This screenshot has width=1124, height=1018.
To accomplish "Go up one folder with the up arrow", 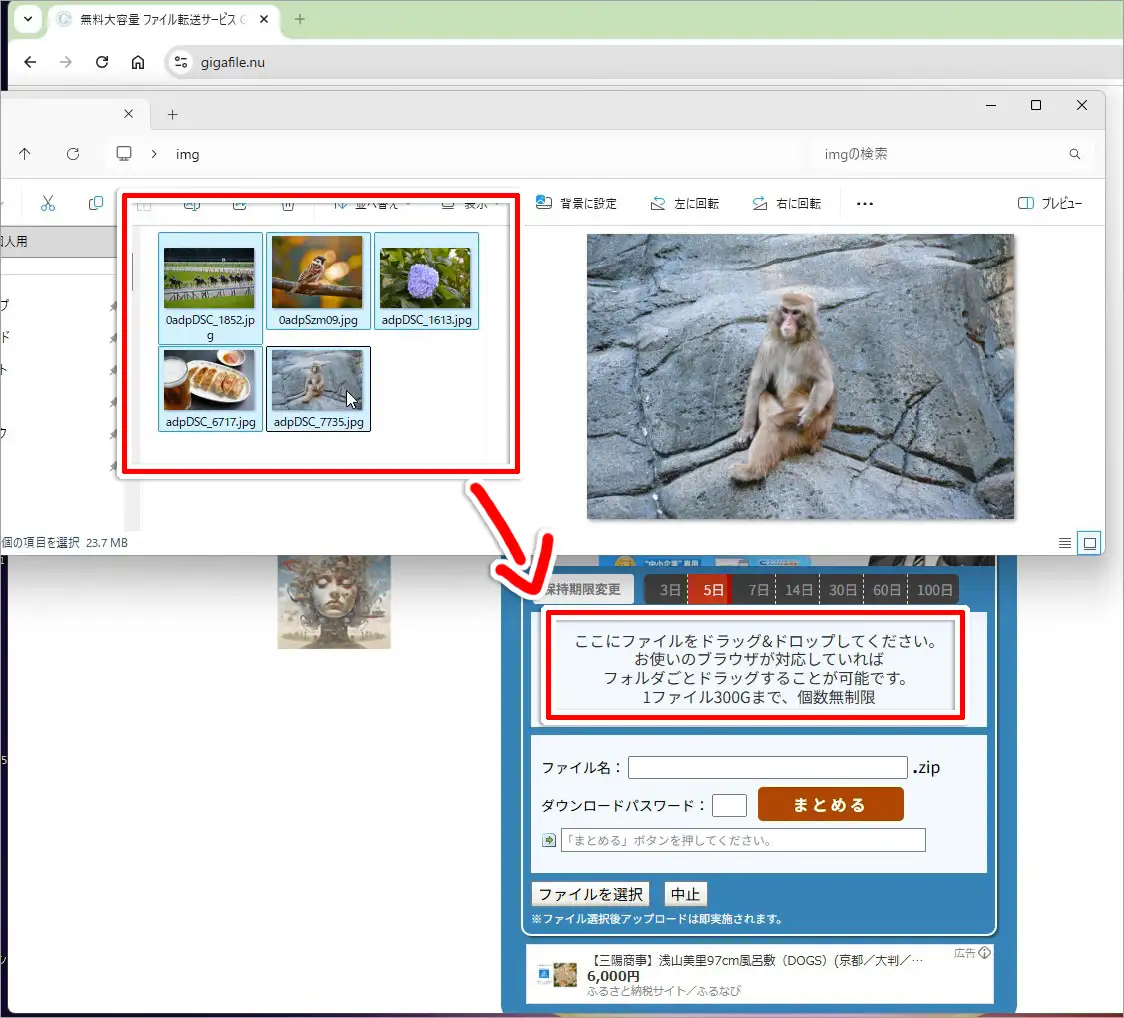I will (x=25, y=154).
